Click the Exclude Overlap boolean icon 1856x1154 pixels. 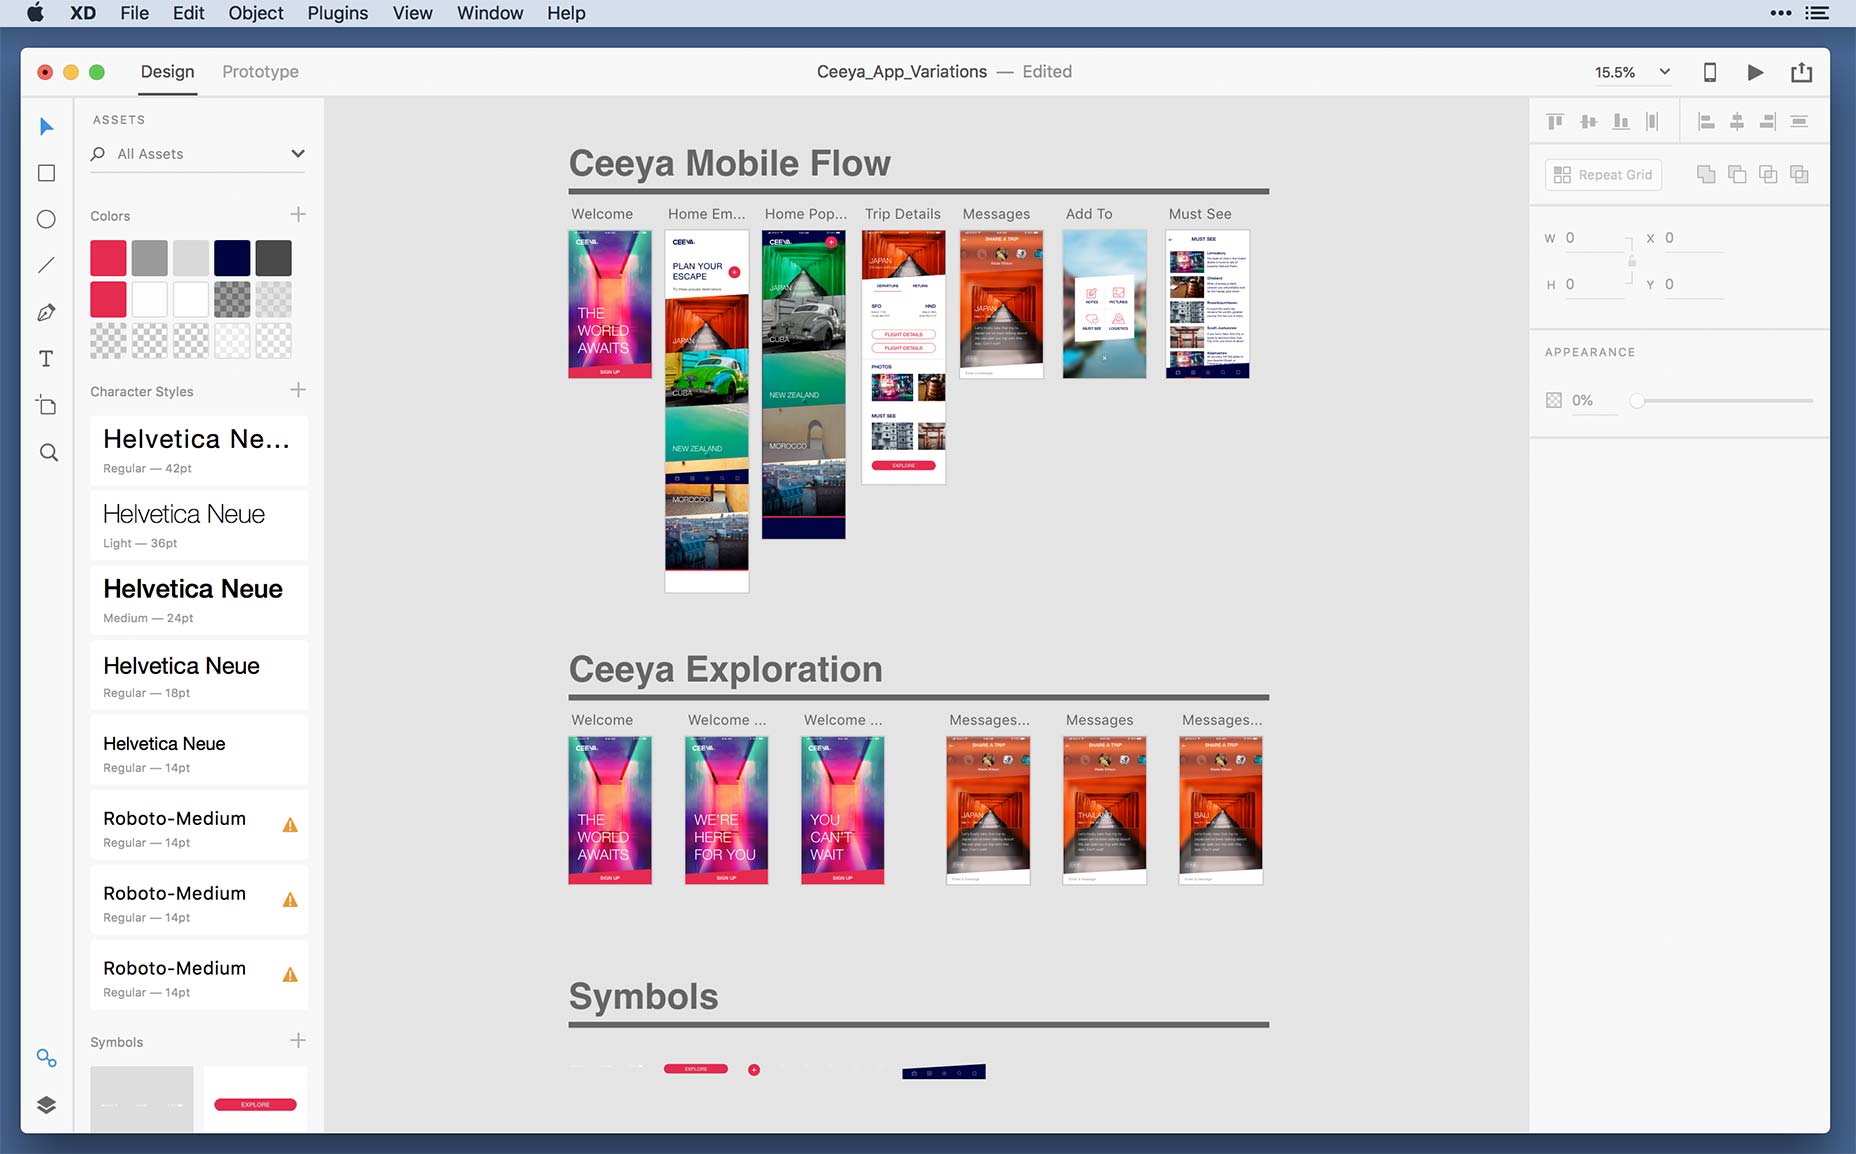(1799, 174)
